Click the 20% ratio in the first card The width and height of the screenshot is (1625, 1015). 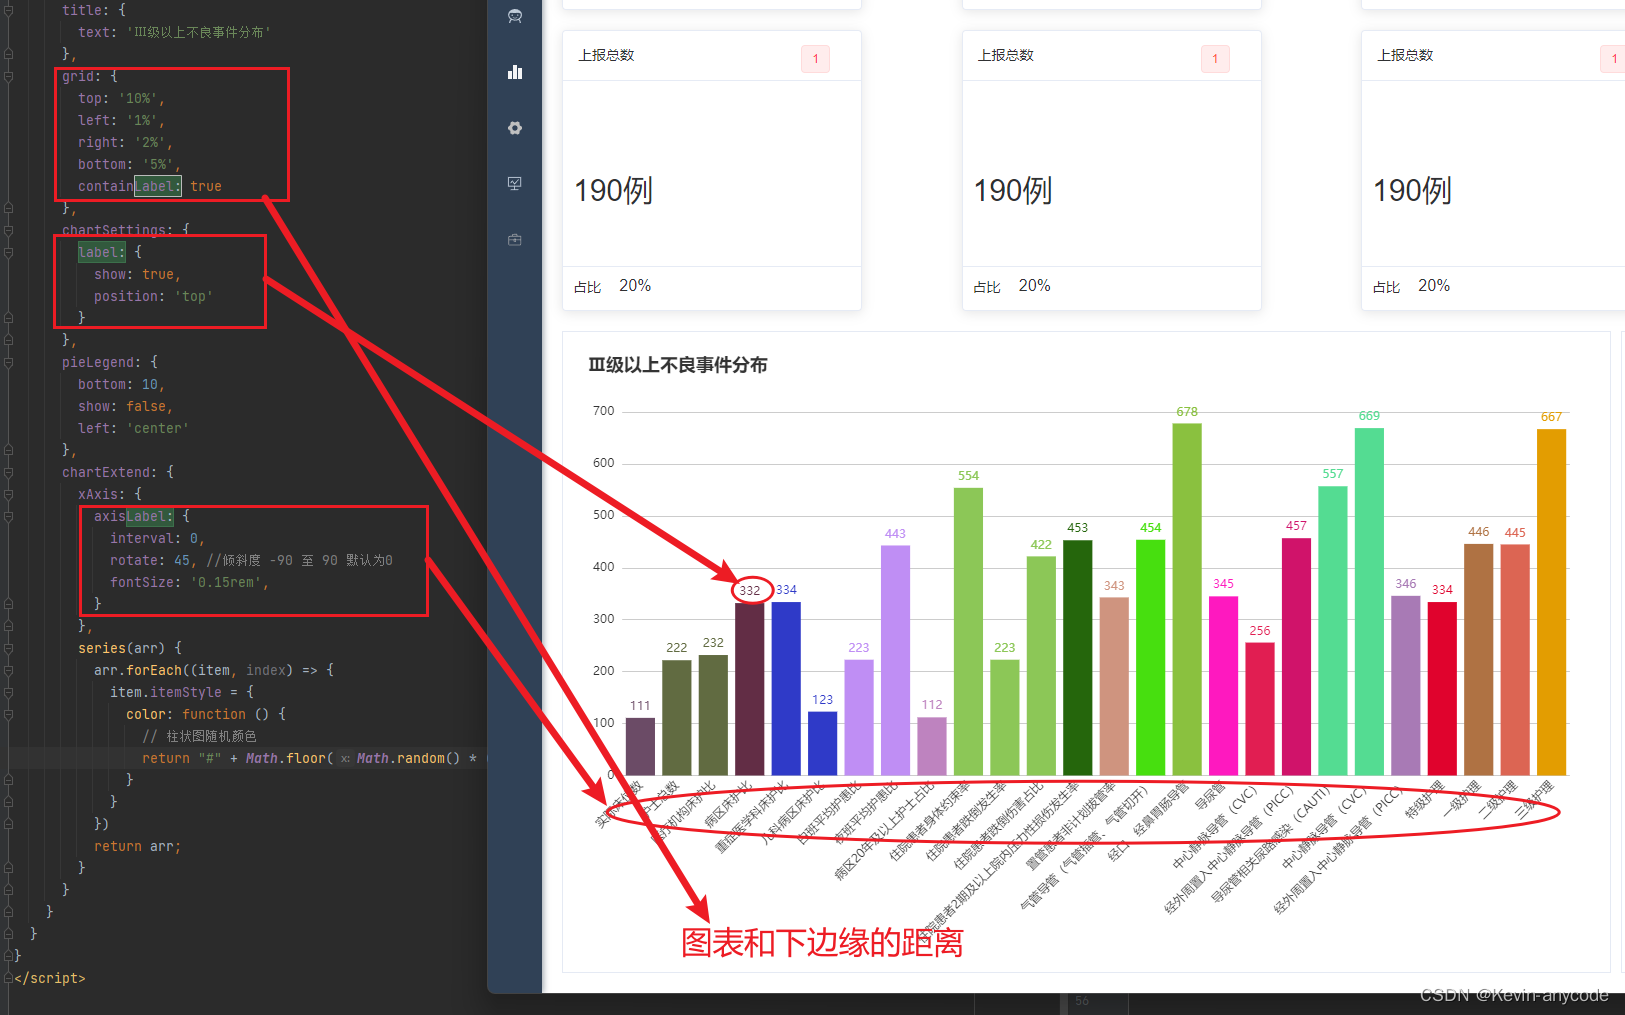pyautogui.click(x=635, y=286)
